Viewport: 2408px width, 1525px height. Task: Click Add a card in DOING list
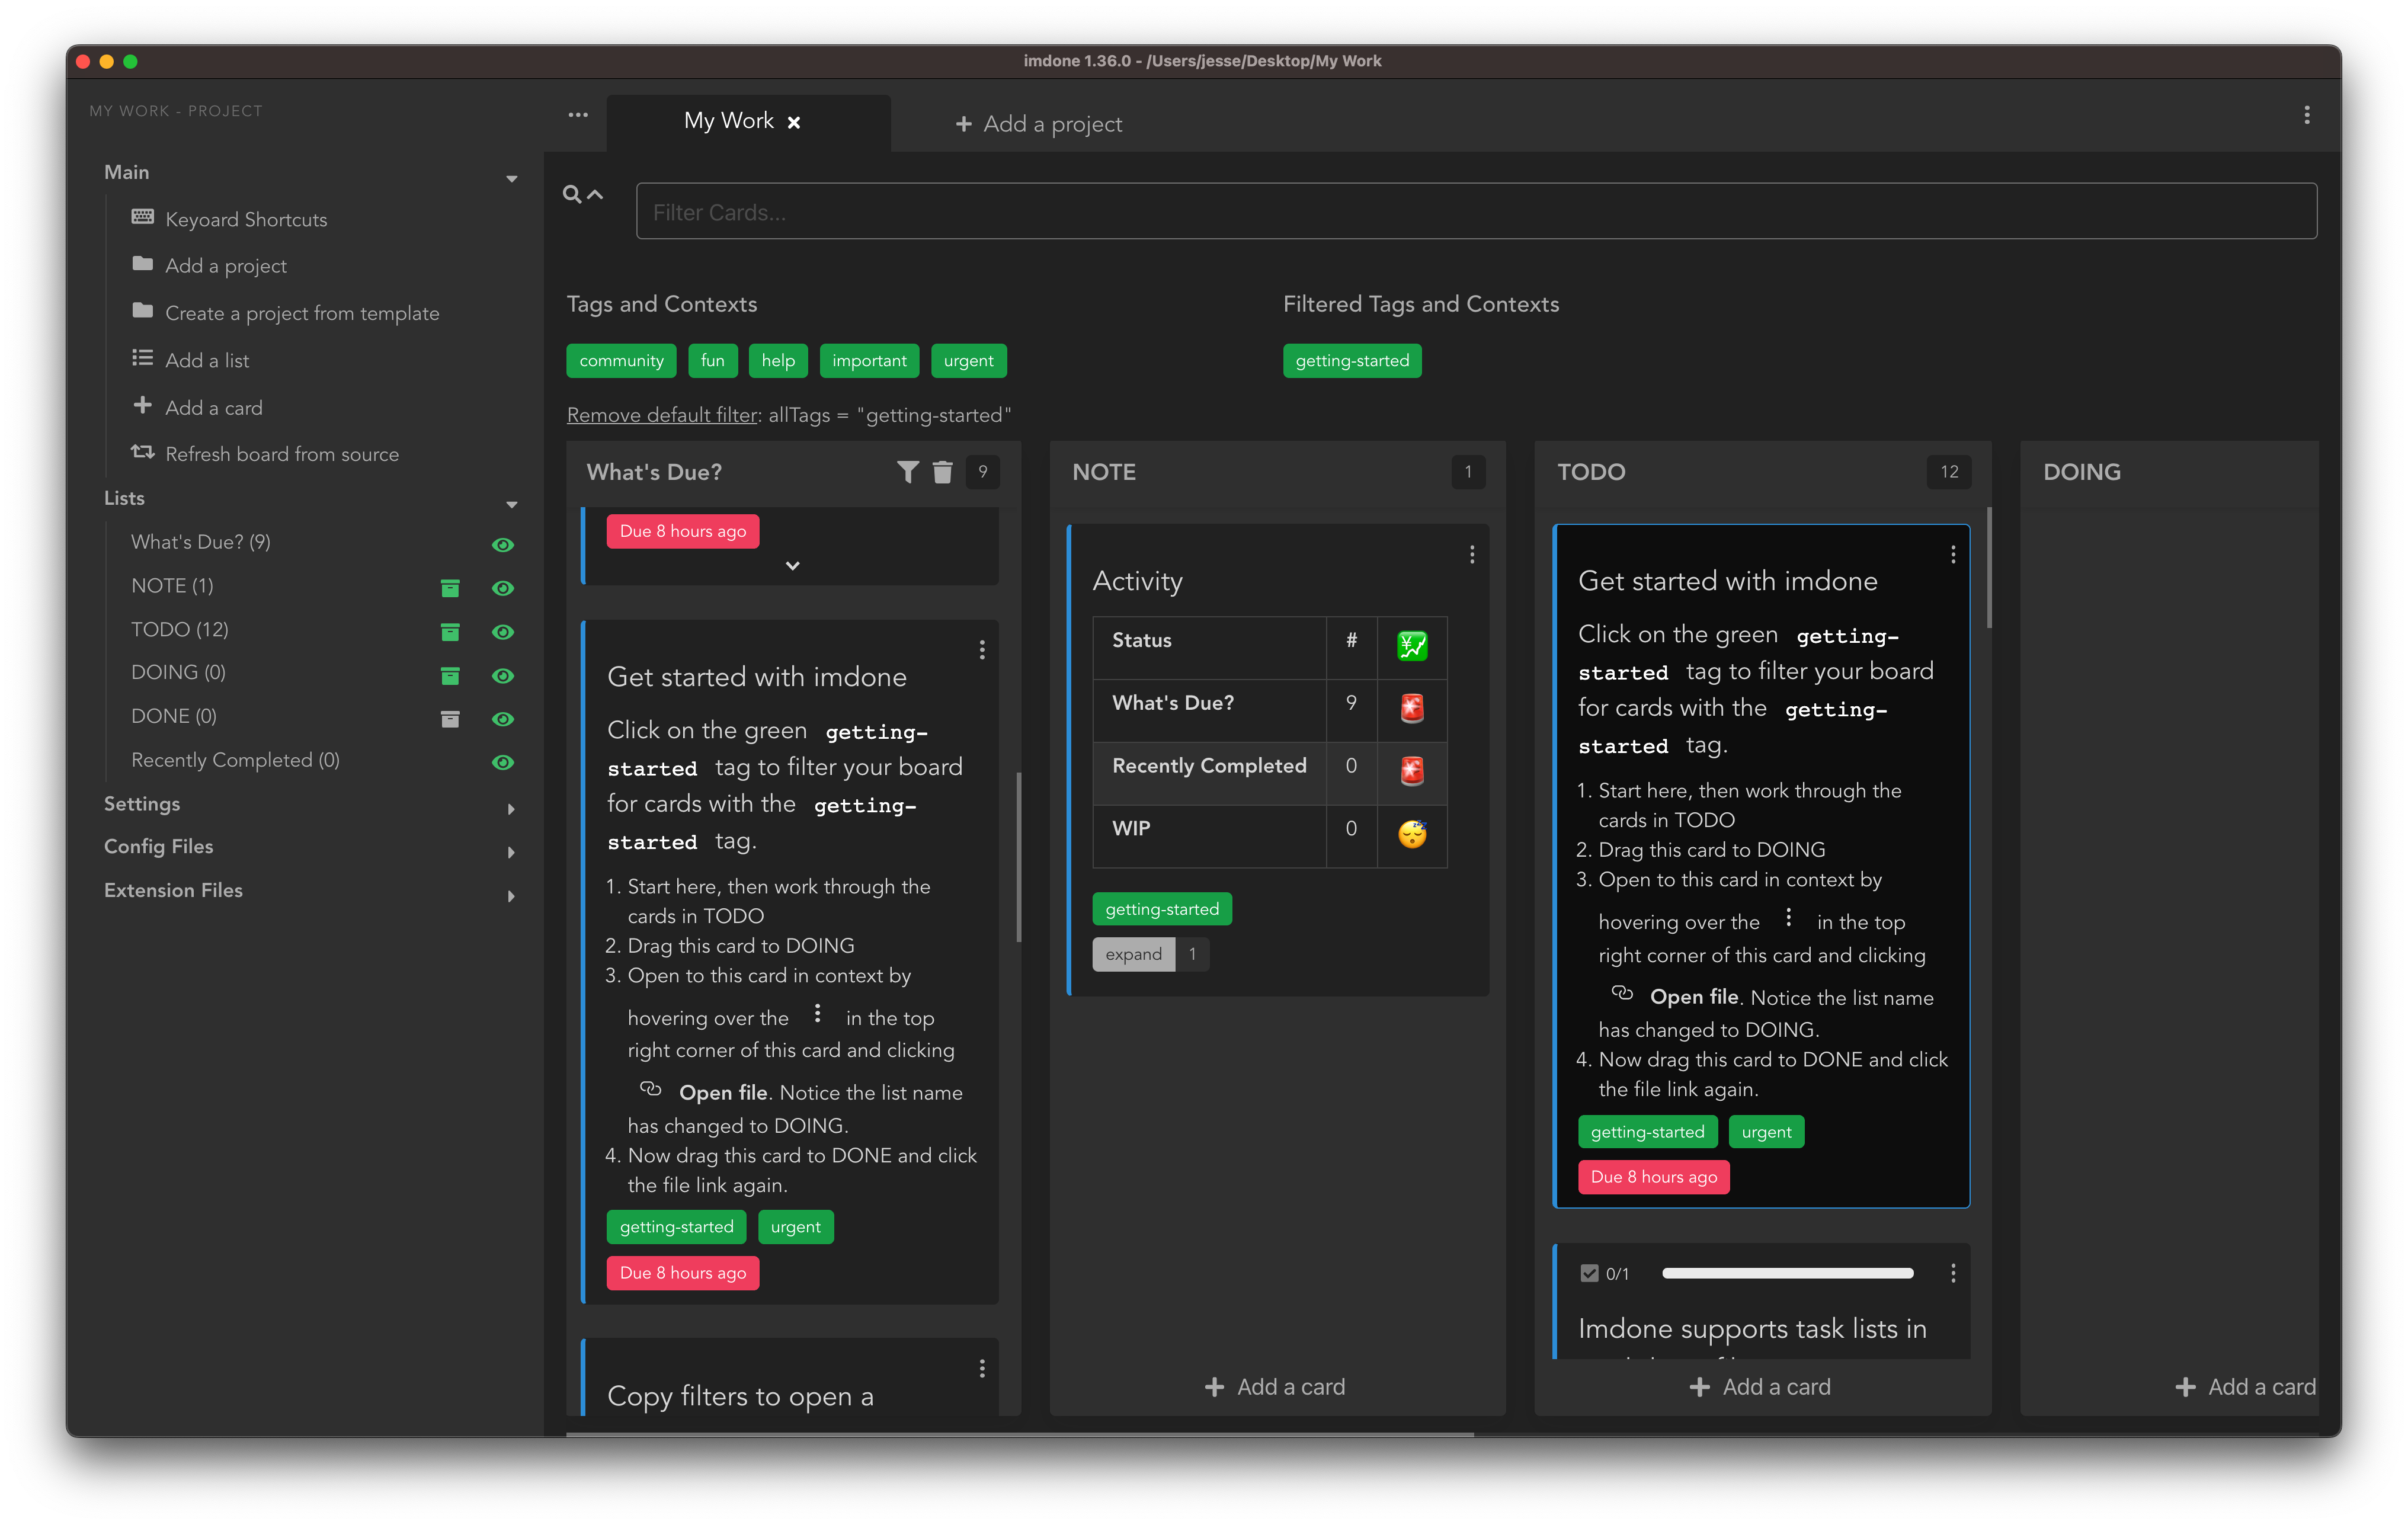point(2246,1387)
